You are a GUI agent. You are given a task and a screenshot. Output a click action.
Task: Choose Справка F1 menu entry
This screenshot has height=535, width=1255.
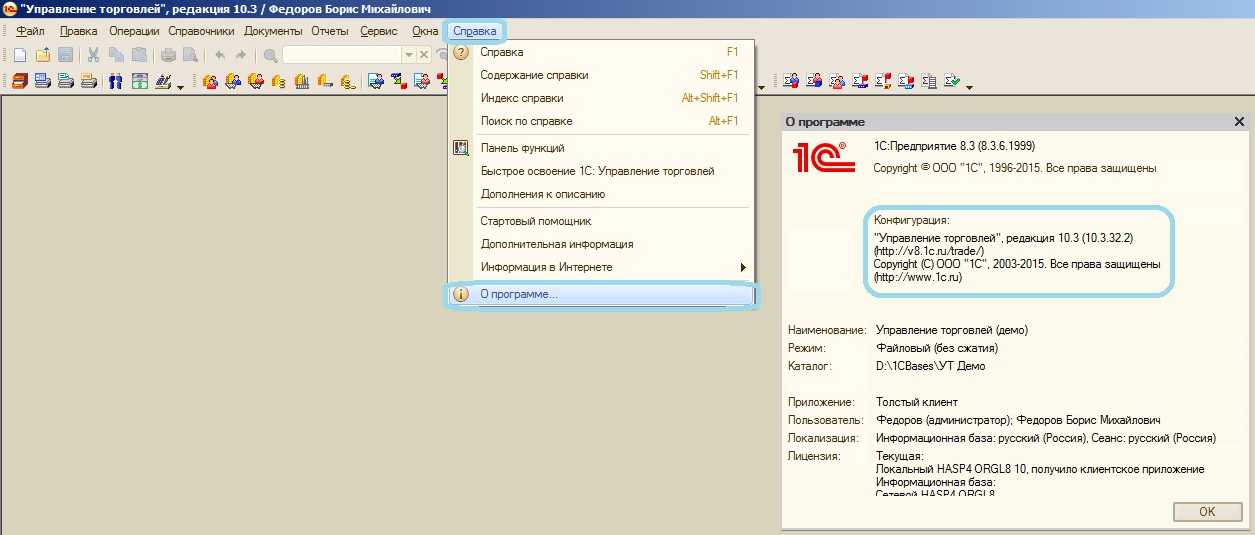(x=600, y=52)
